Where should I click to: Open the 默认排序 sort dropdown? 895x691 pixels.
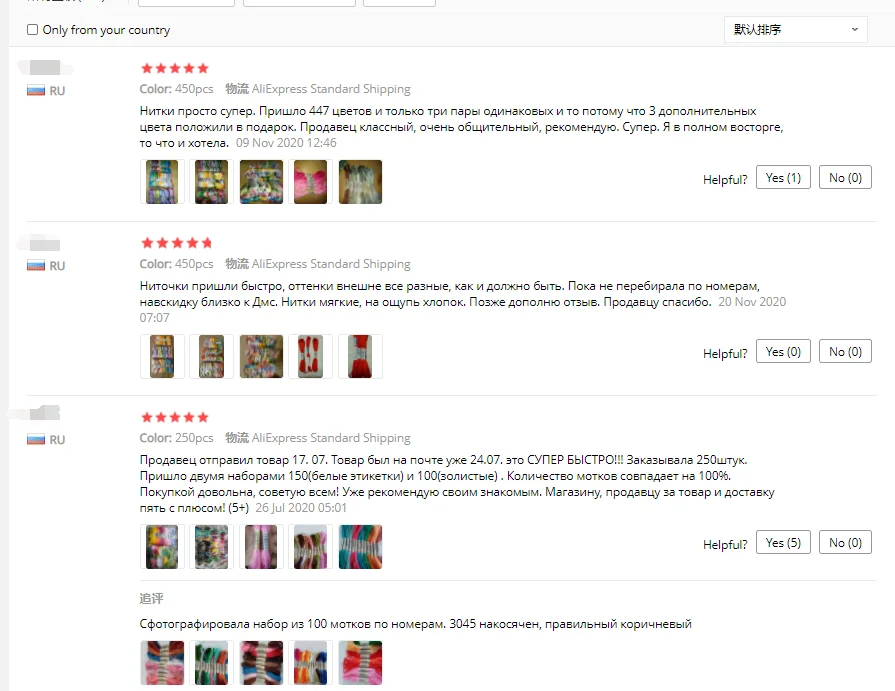(x=796, y=29)
